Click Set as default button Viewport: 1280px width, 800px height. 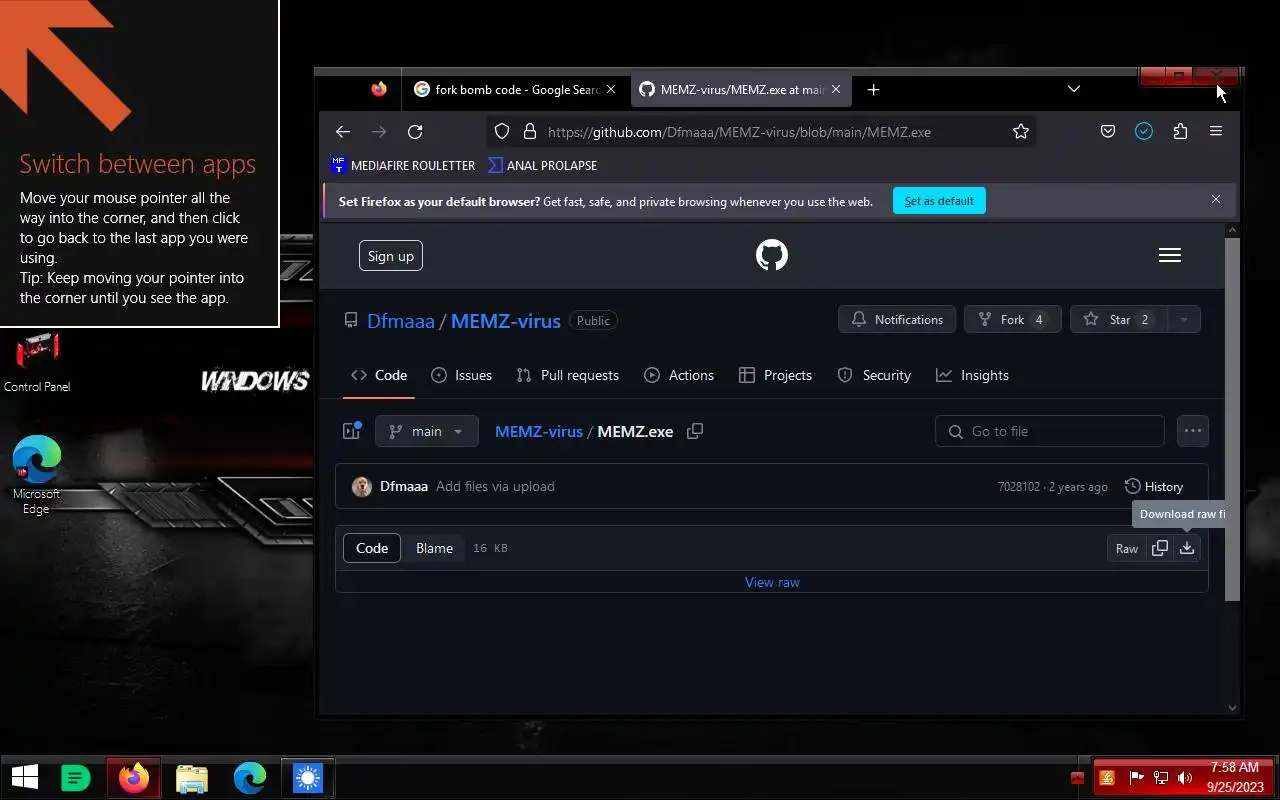tap(939, 200)
